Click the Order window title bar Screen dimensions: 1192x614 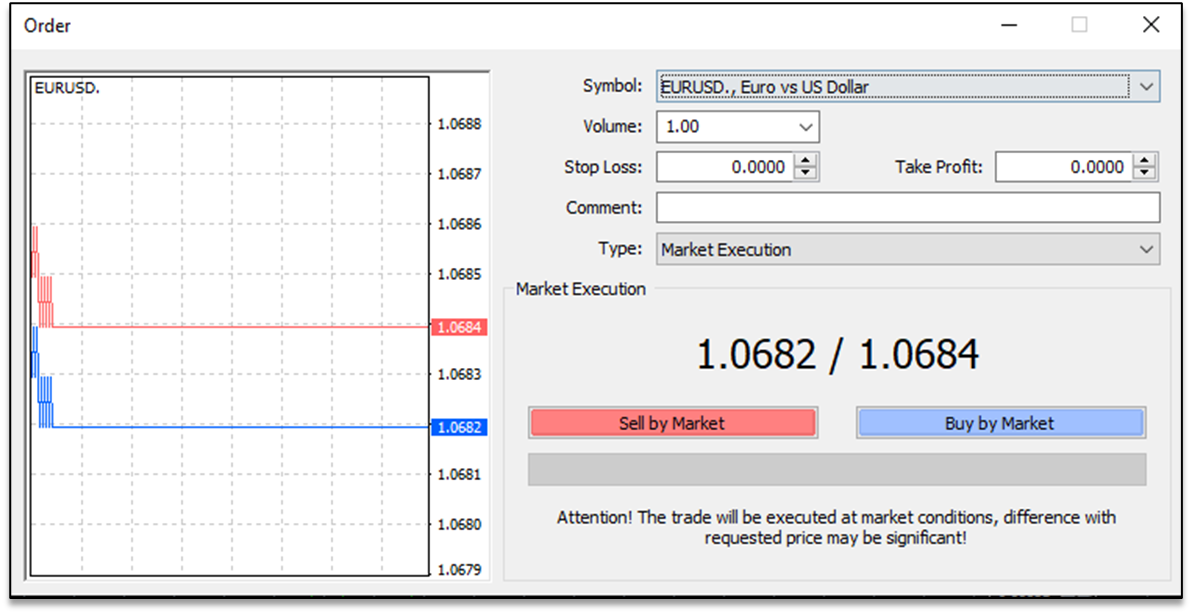pos(500,25)
